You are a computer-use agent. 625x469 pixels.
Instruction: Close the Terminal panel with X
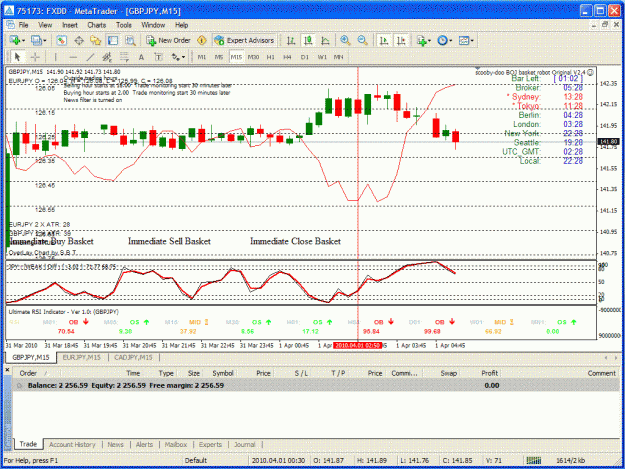(7, 370)
